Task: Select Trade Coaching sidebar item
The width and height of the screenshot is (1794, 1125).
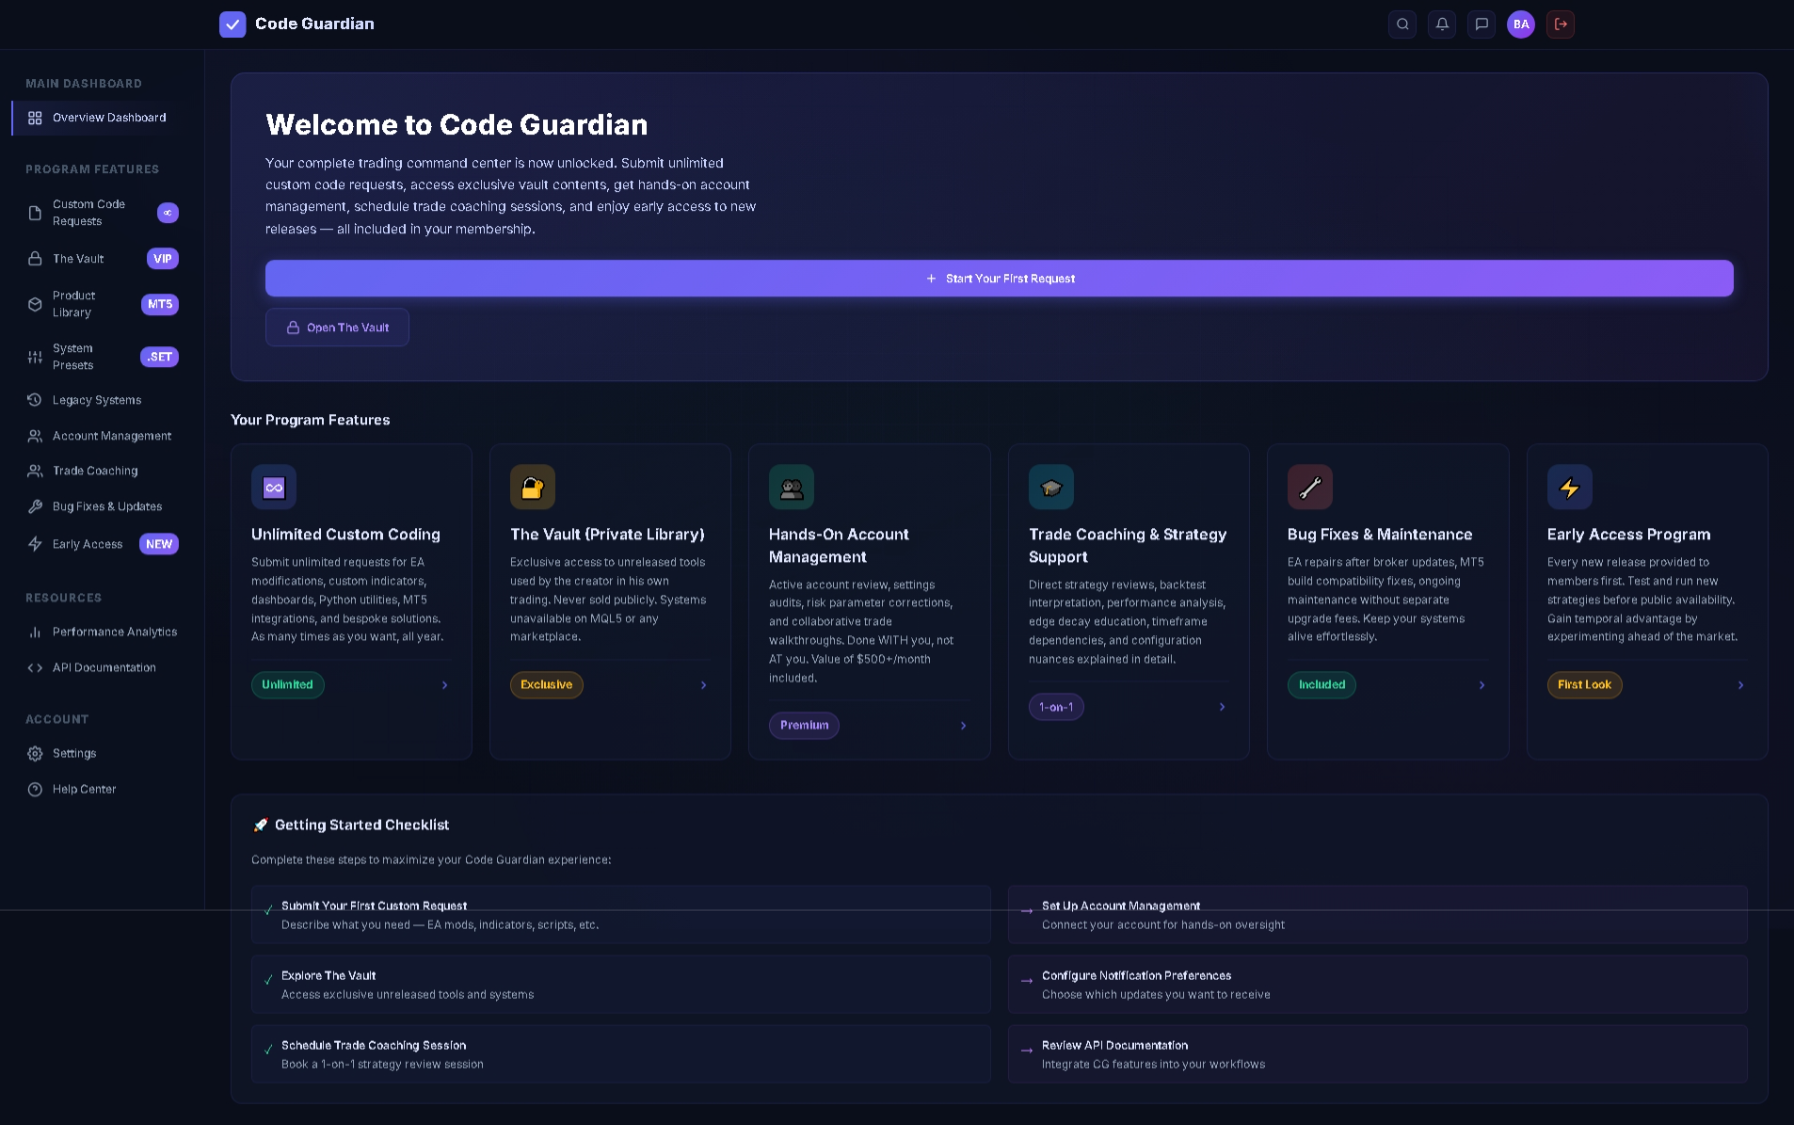Action: pyautogui.click(x=102, y=471)
